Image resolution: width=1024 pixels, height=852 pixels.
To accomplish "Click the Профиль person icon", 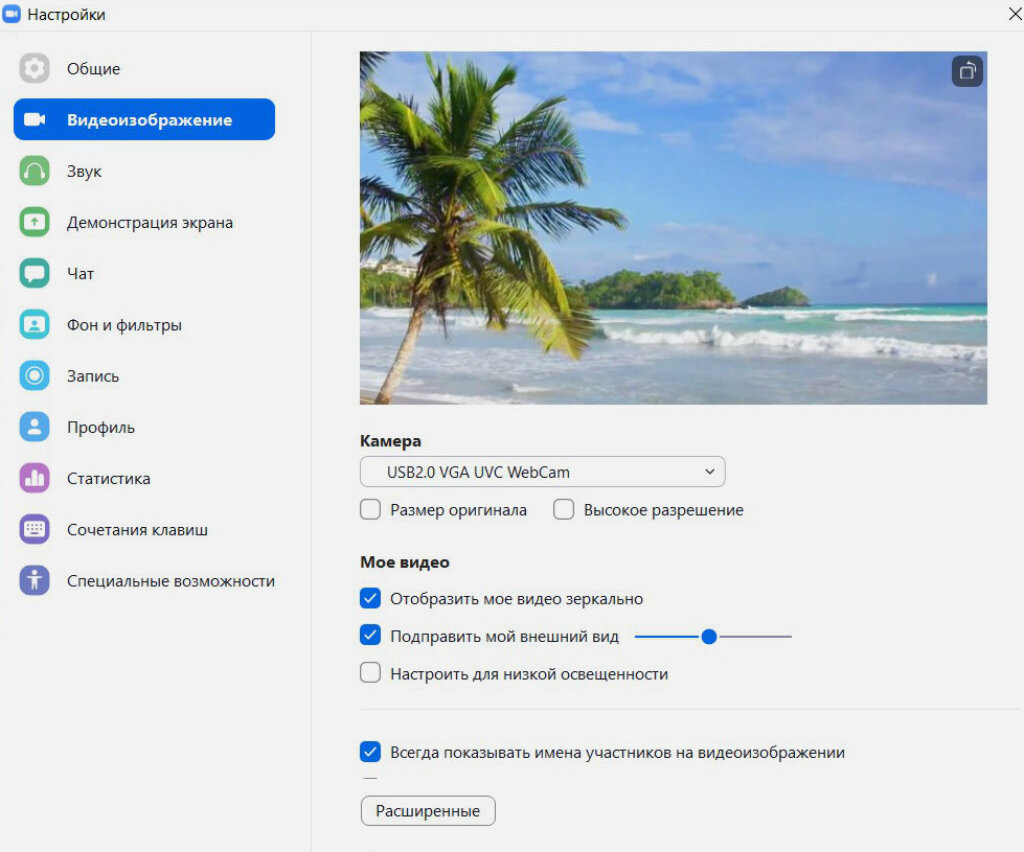I will point(34,427).
